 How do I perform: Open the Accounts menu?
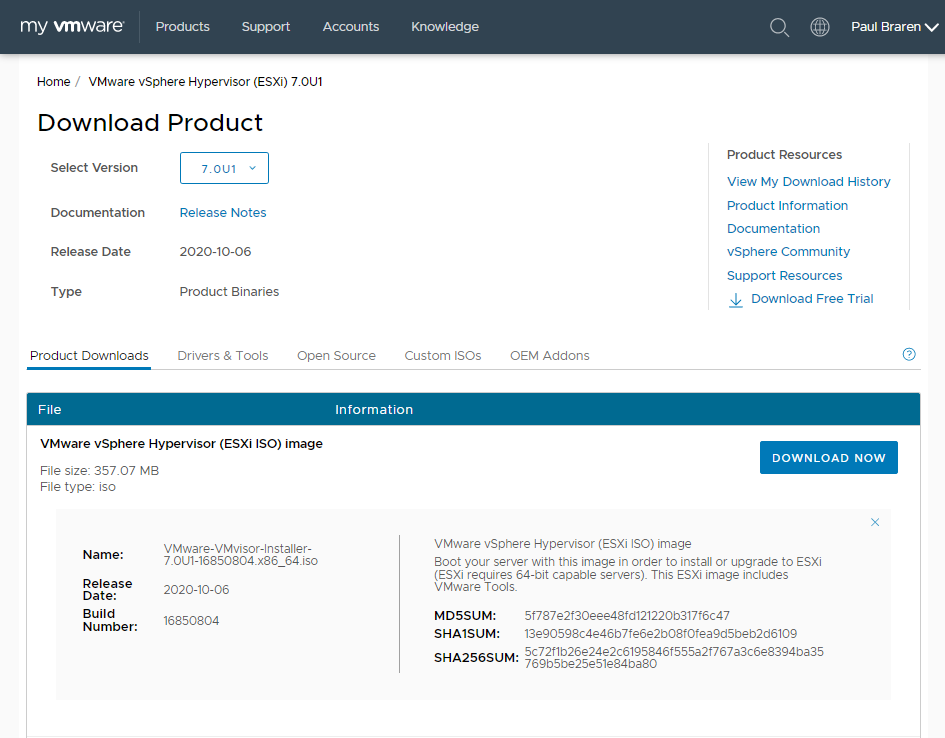point(351,27)
